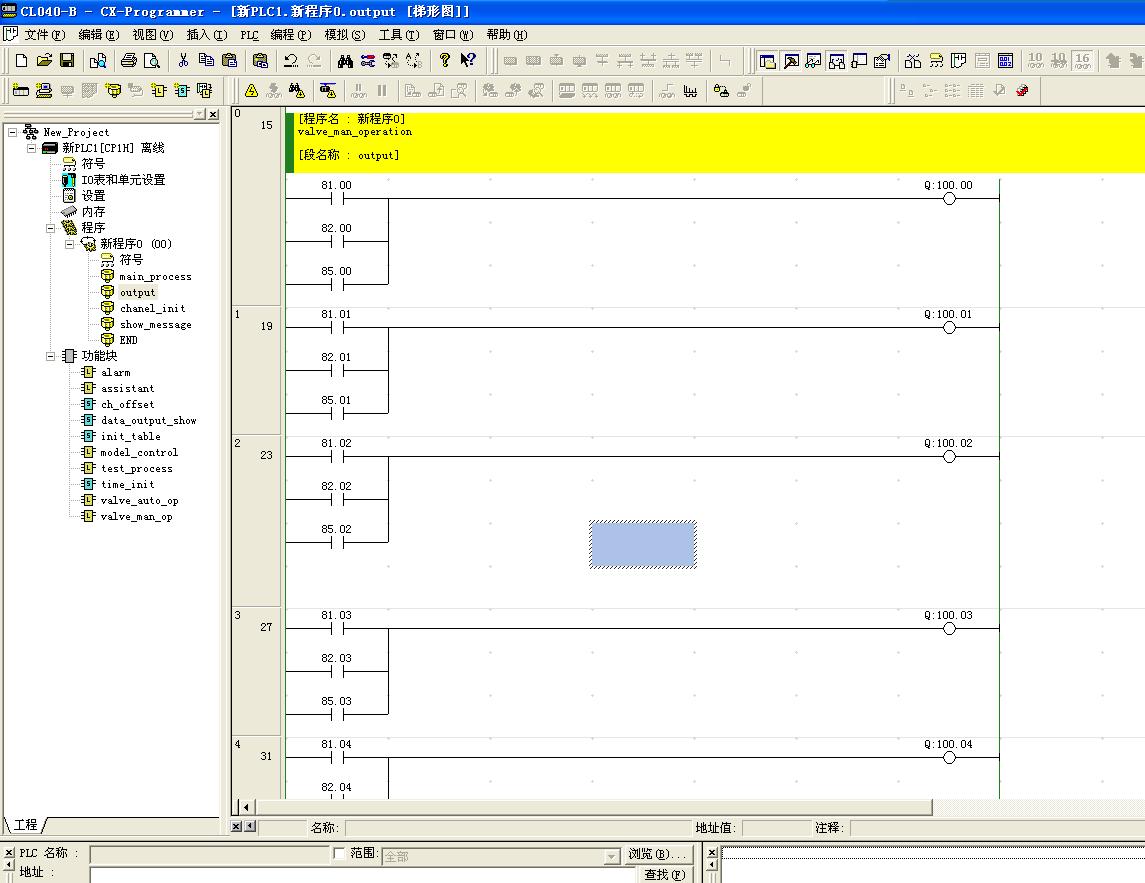Viewport: 1145px width, 883px height.
Task: Click the Print printer icon
Action: click(128, 61)
